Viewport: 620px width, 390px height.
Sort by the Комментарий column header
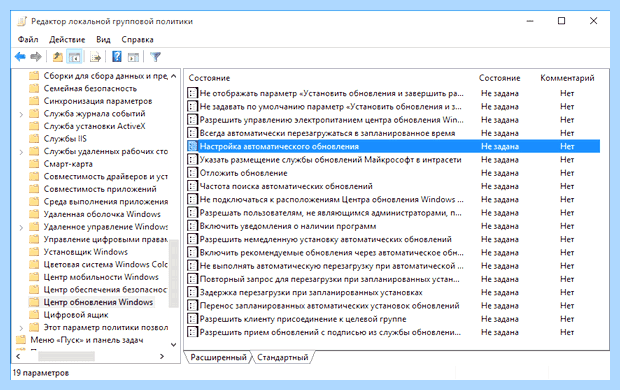567,78
